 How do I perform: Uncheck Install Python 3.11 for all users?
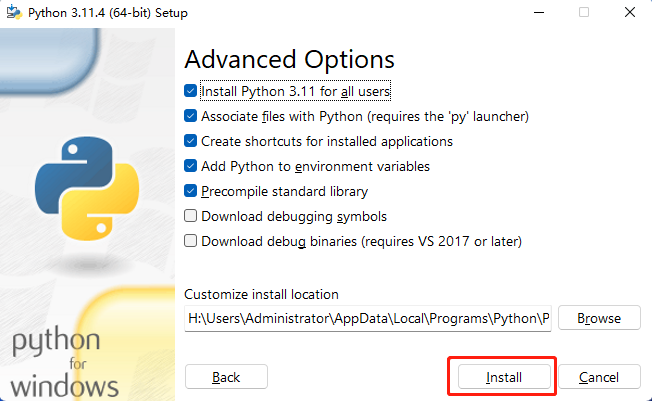pos(190,91)
